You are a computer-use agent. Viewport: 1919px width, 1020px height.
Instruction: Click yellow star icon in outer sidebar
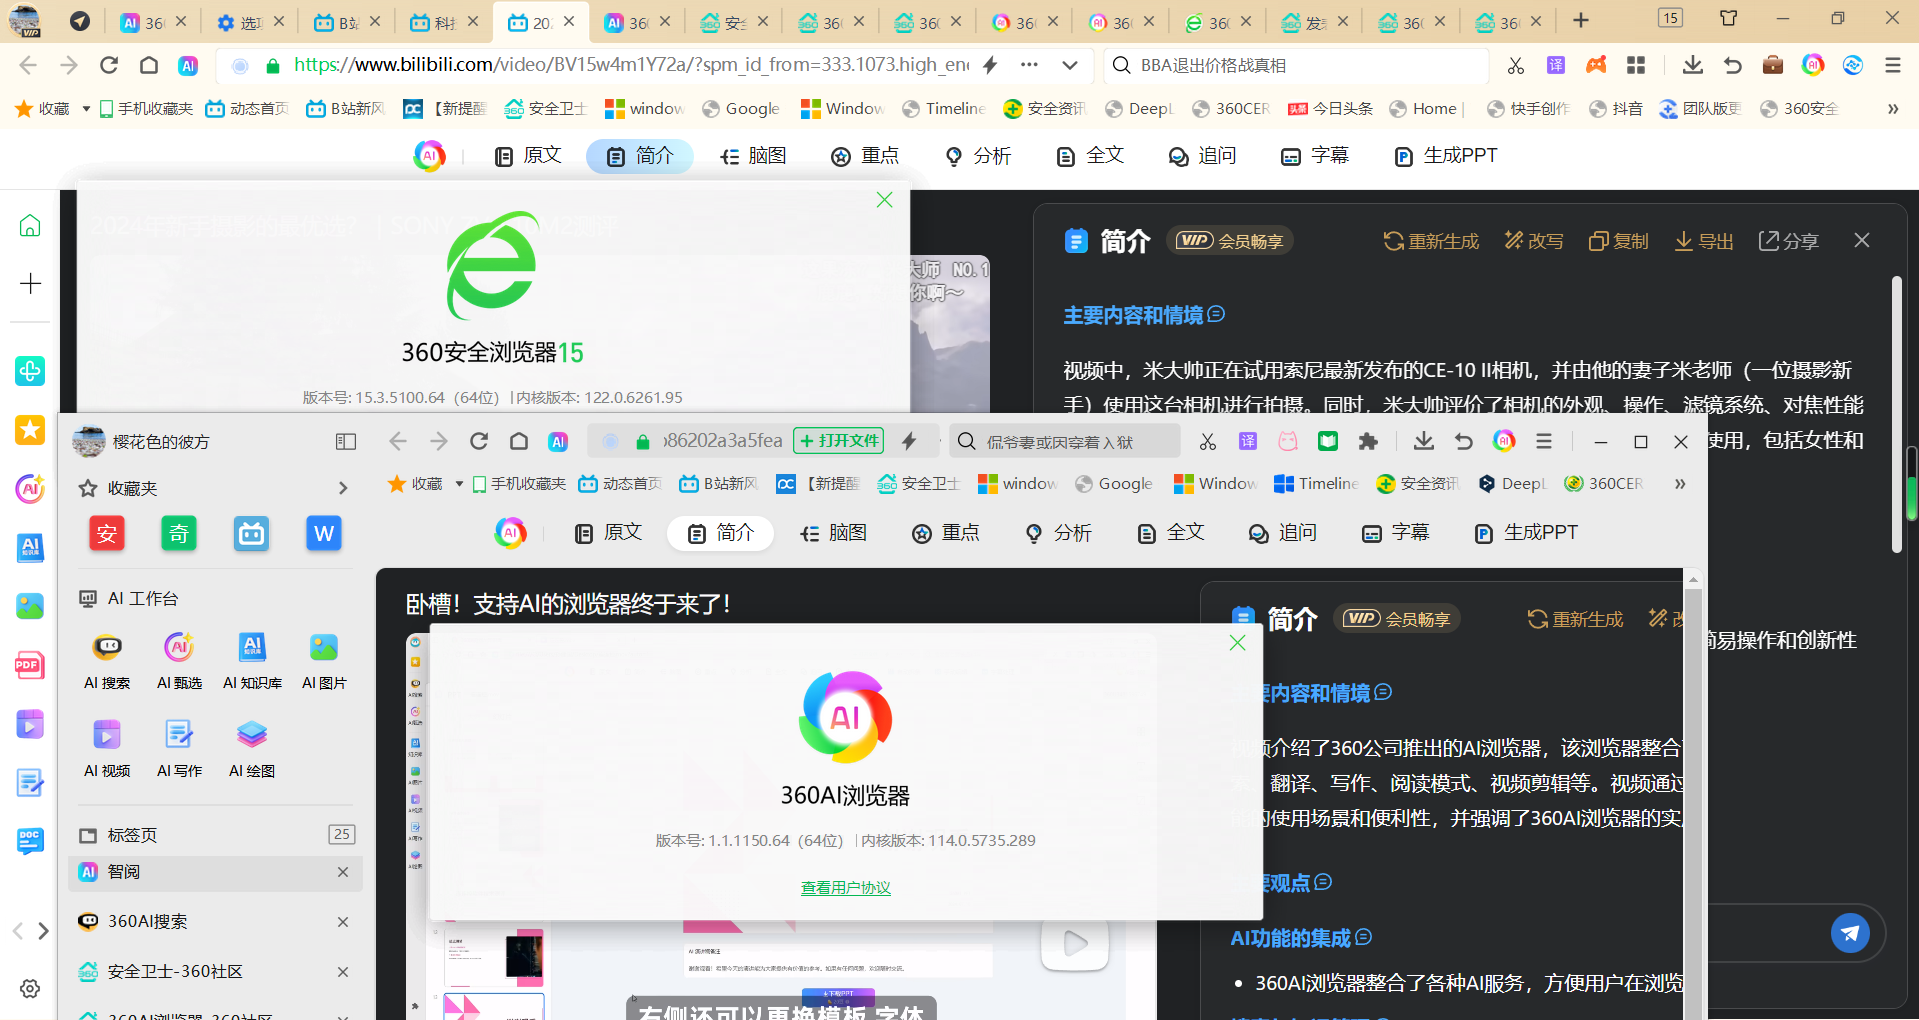tap(30, 430)
